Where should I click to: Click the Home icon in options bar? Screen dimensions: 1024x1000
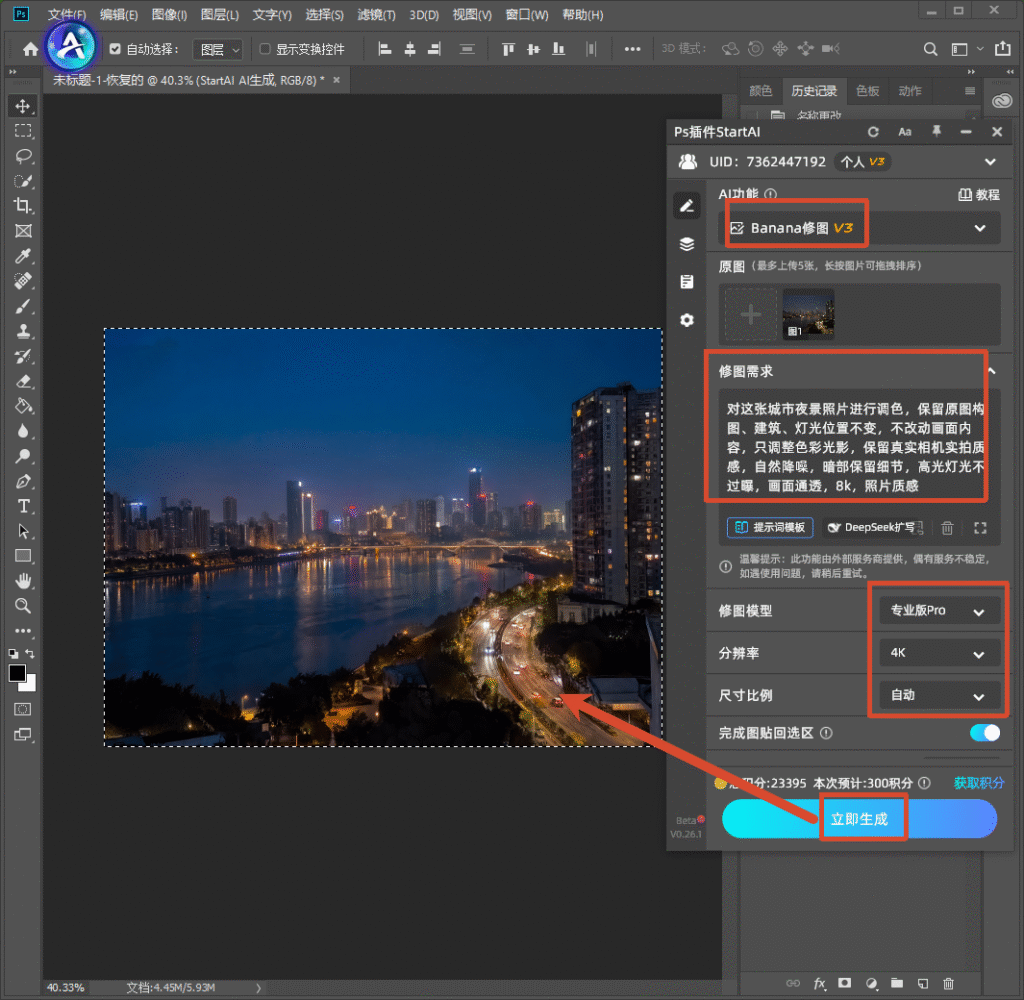coord(30,49)
